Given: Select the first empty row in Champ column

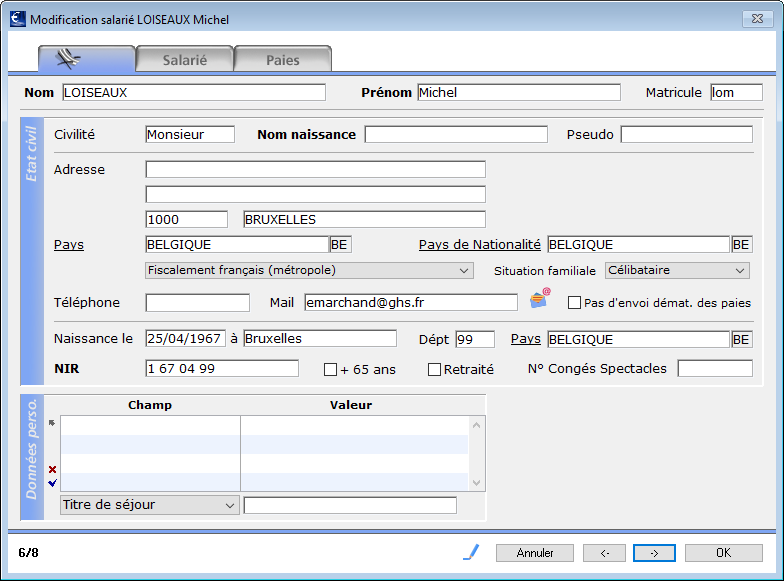Looking at the screenshot, I should click(x=150, y=426).
